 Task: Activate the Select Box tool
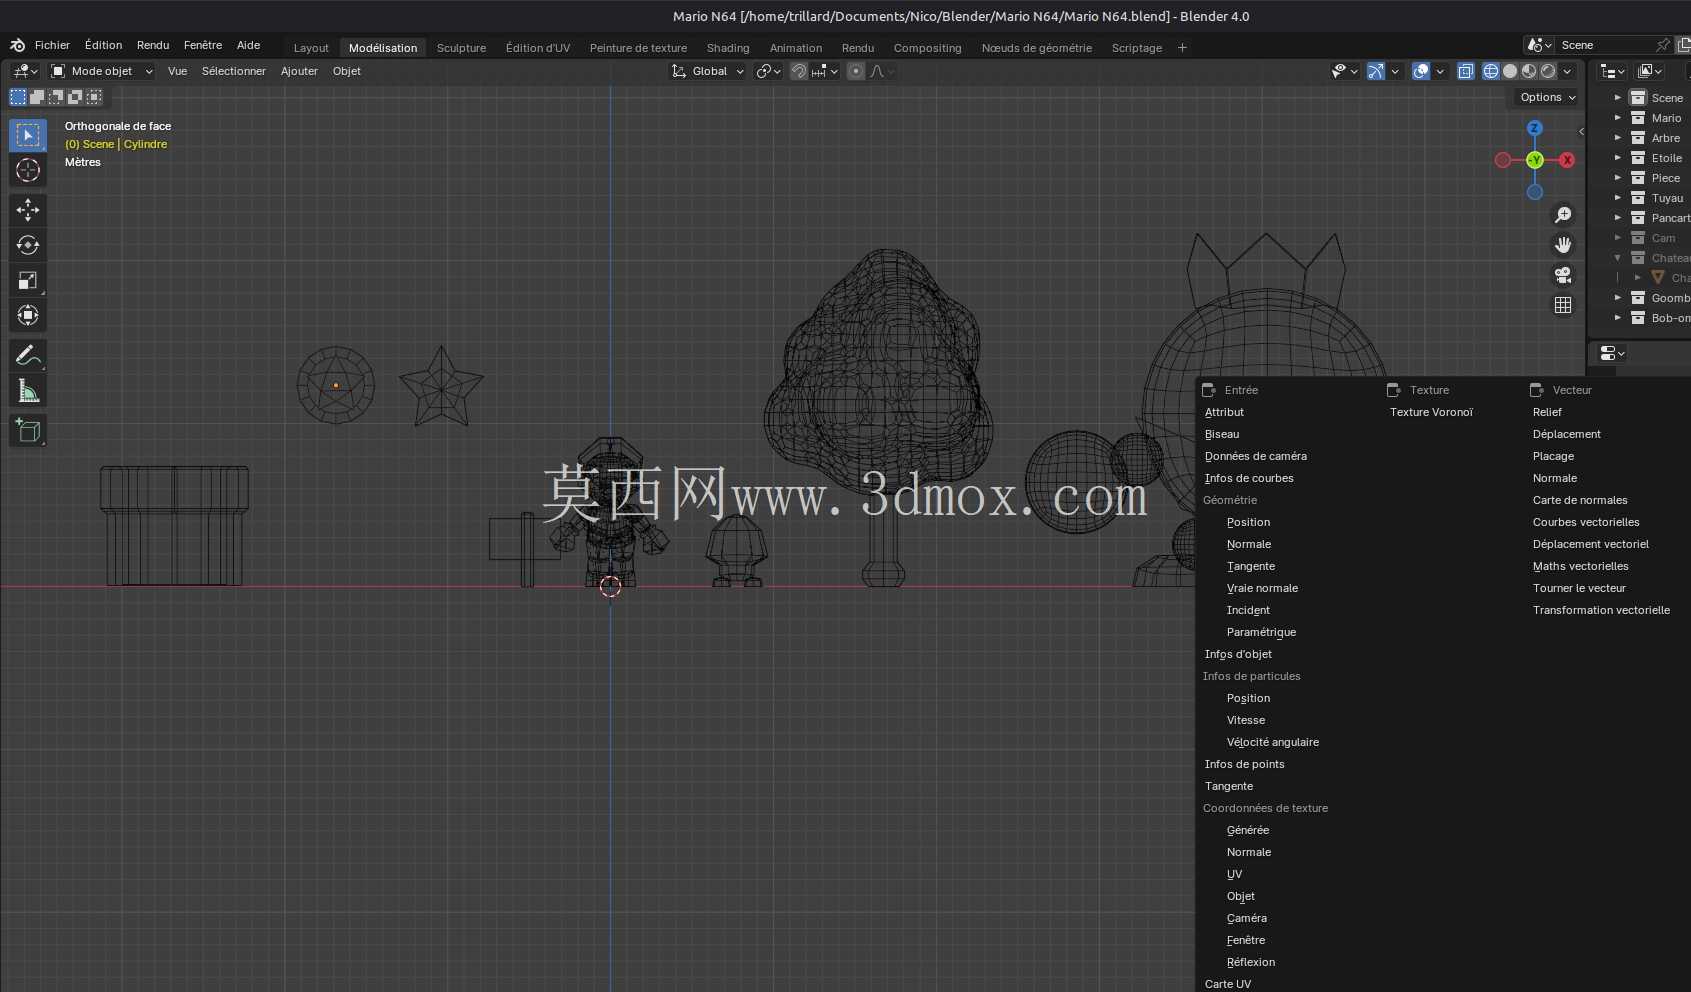(28, 135)
